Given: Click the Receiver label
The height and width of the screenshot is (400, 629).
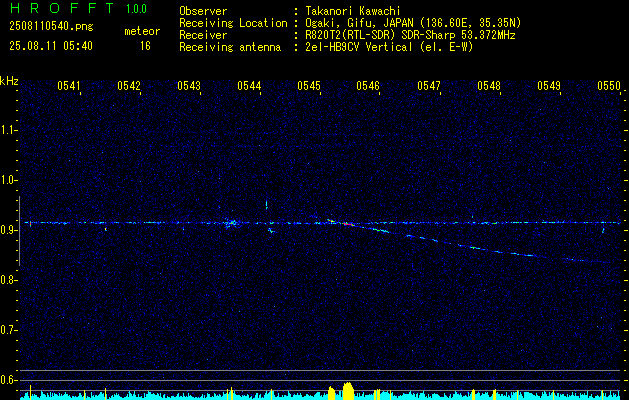Looking at the screenshot, I should 203,35.
